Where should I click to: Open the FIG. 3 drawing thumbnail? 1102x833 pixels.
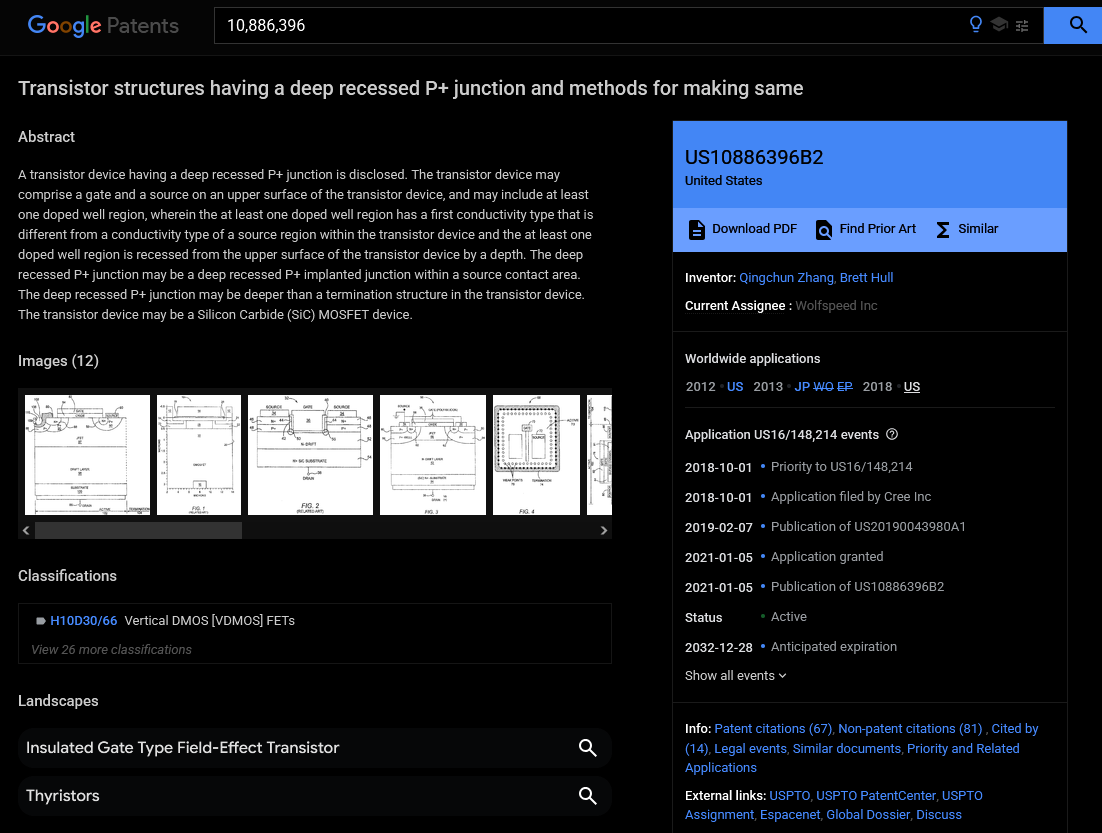tap(433, 455)
